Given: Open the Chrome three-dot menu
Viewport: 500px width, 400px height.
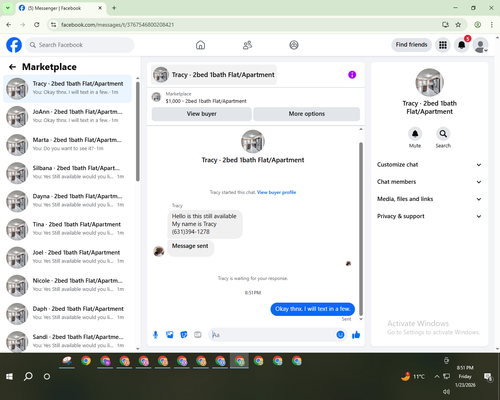Looking at the screenshot, I should tap(492, 25).
